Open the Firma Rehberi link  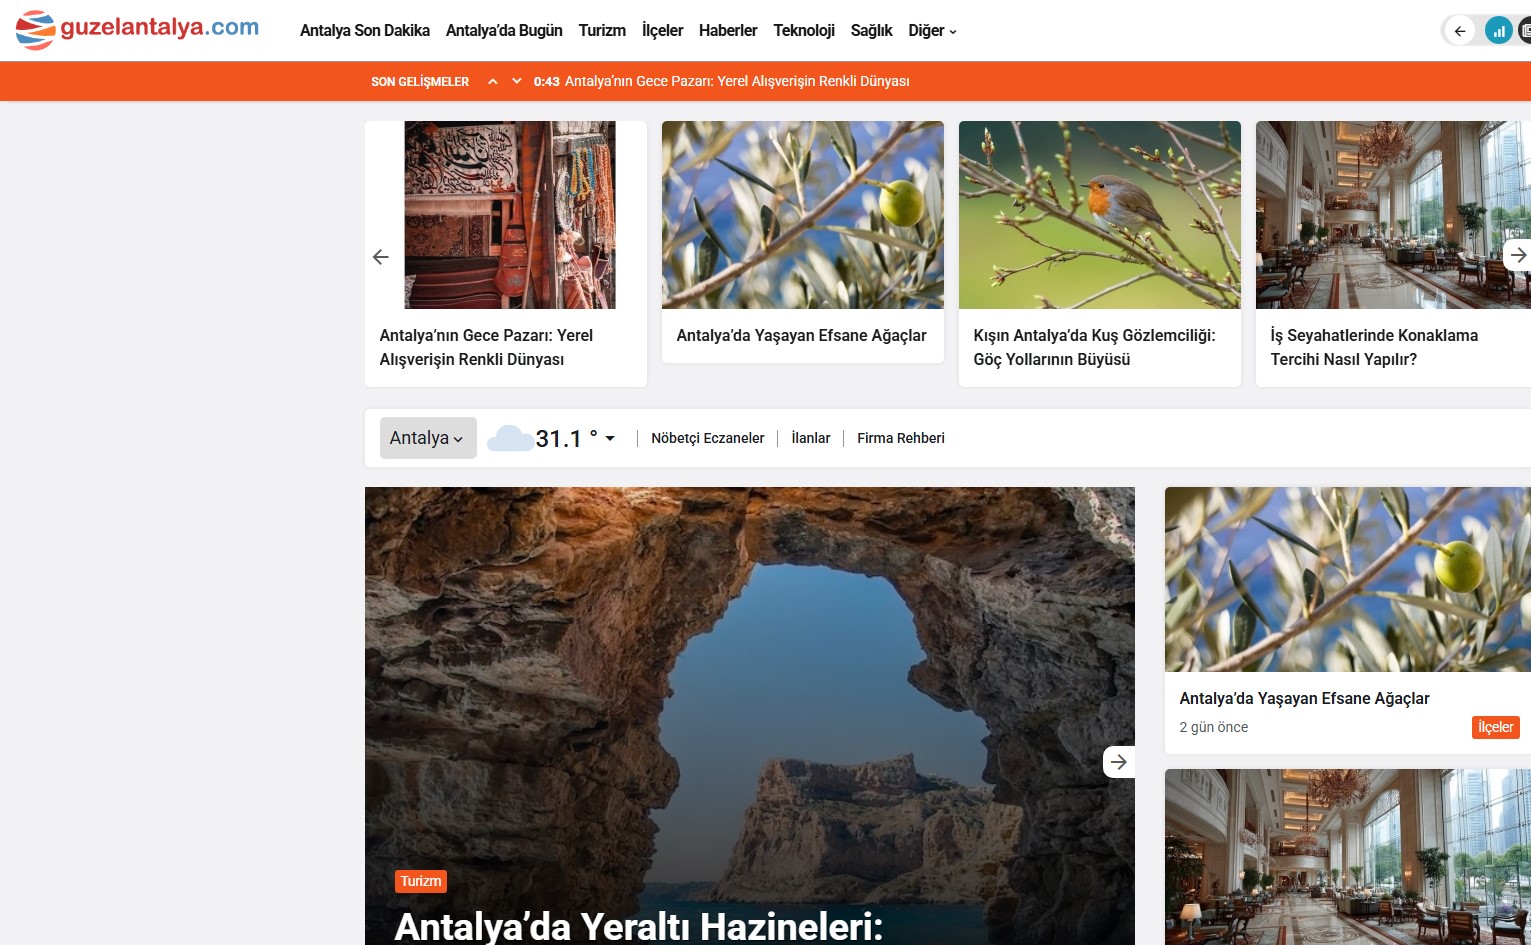click(900, 438)
